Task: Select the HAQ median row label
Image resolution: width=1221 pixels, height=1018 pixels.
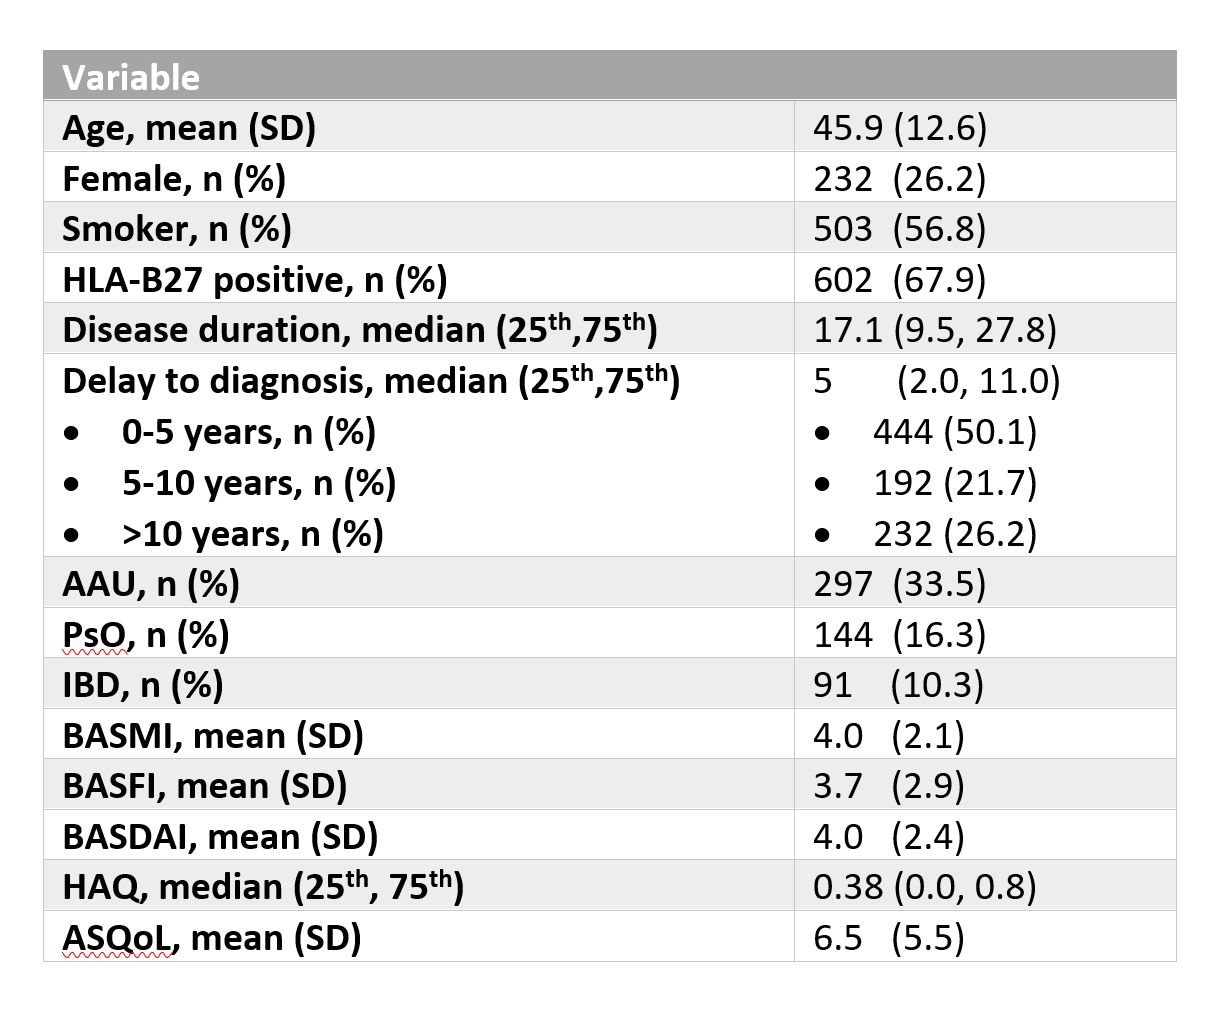Action: pyautogui.click(x=262, y=887)
